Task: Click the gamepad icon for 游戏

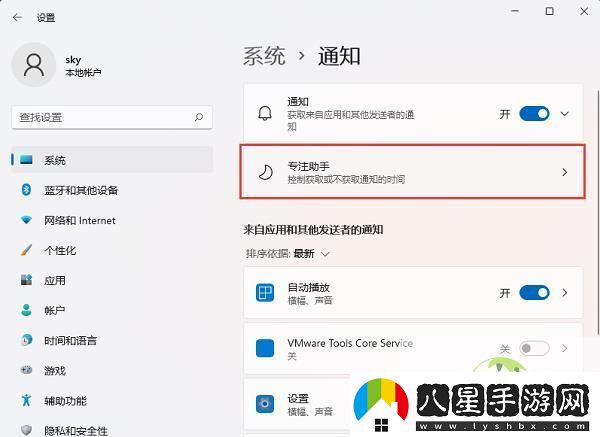Action: [x=26, y=370]
